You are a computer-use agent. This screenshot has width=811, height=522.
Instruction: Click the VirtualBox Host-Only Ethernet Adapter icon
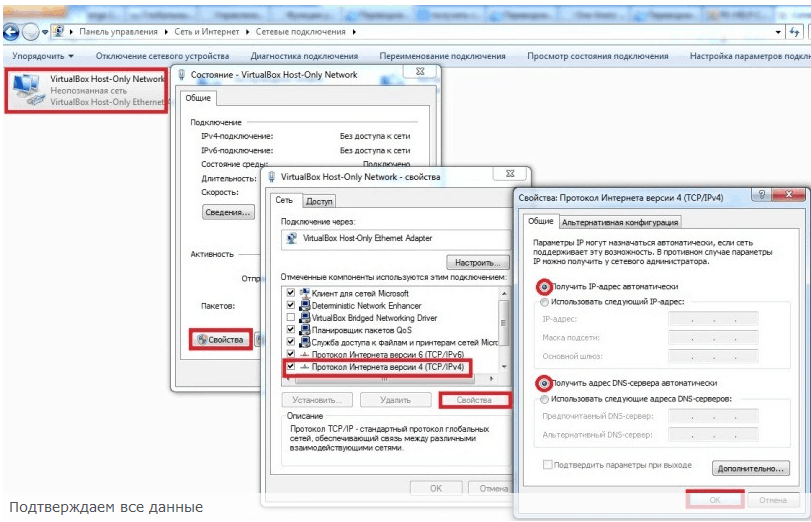click(292, 238)
